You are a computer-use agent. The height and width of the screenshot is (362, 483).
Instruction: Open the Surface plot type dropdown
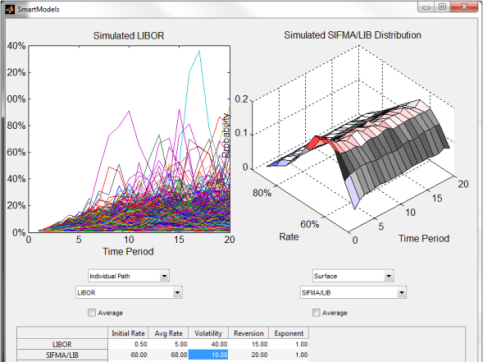[353, 276]
